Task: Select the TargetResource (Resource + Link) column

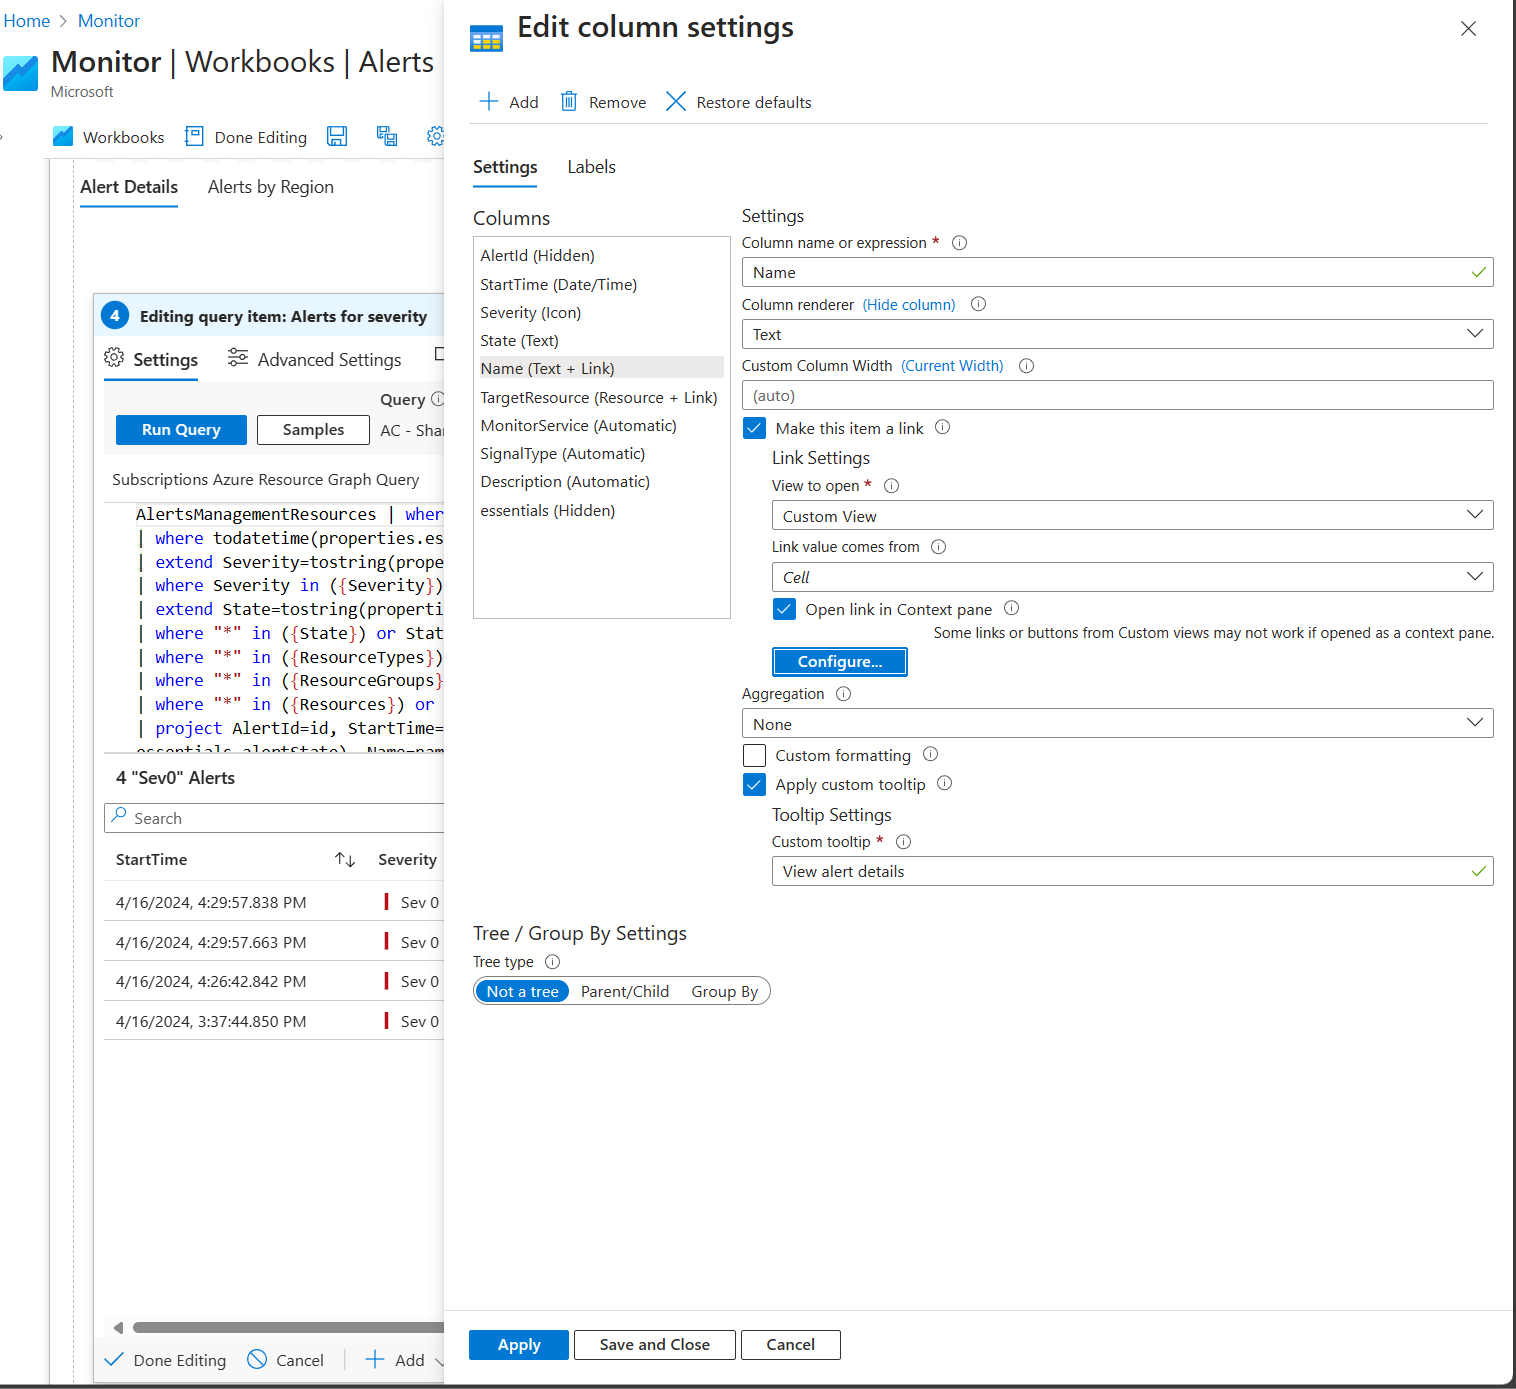Action: click(x=599, y=397)
